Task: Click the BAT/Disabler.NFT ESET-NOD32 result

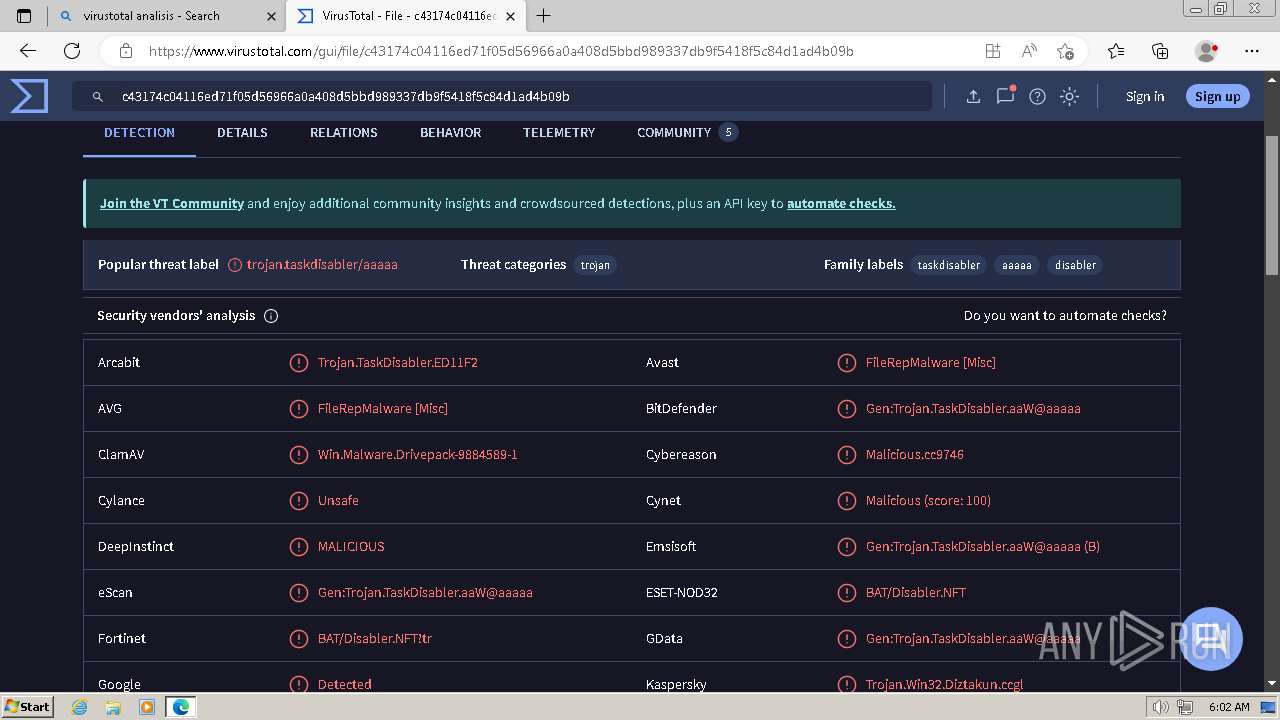Action: pos(916,593)
